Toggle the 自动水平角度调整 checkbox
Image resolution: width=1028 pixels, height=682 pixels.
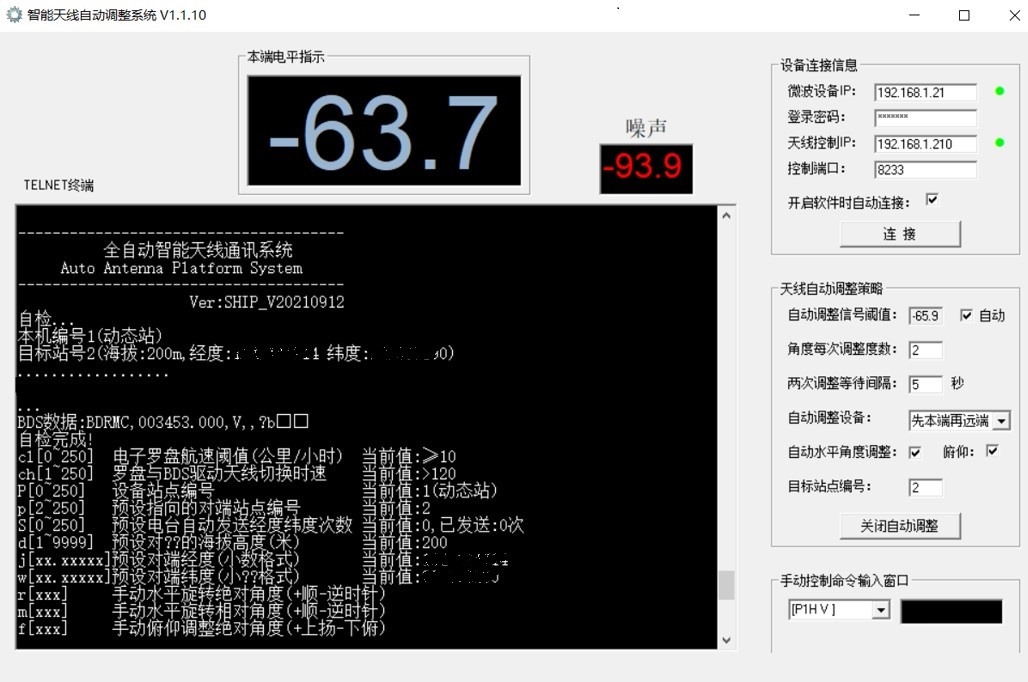click(x=915, y=452)
